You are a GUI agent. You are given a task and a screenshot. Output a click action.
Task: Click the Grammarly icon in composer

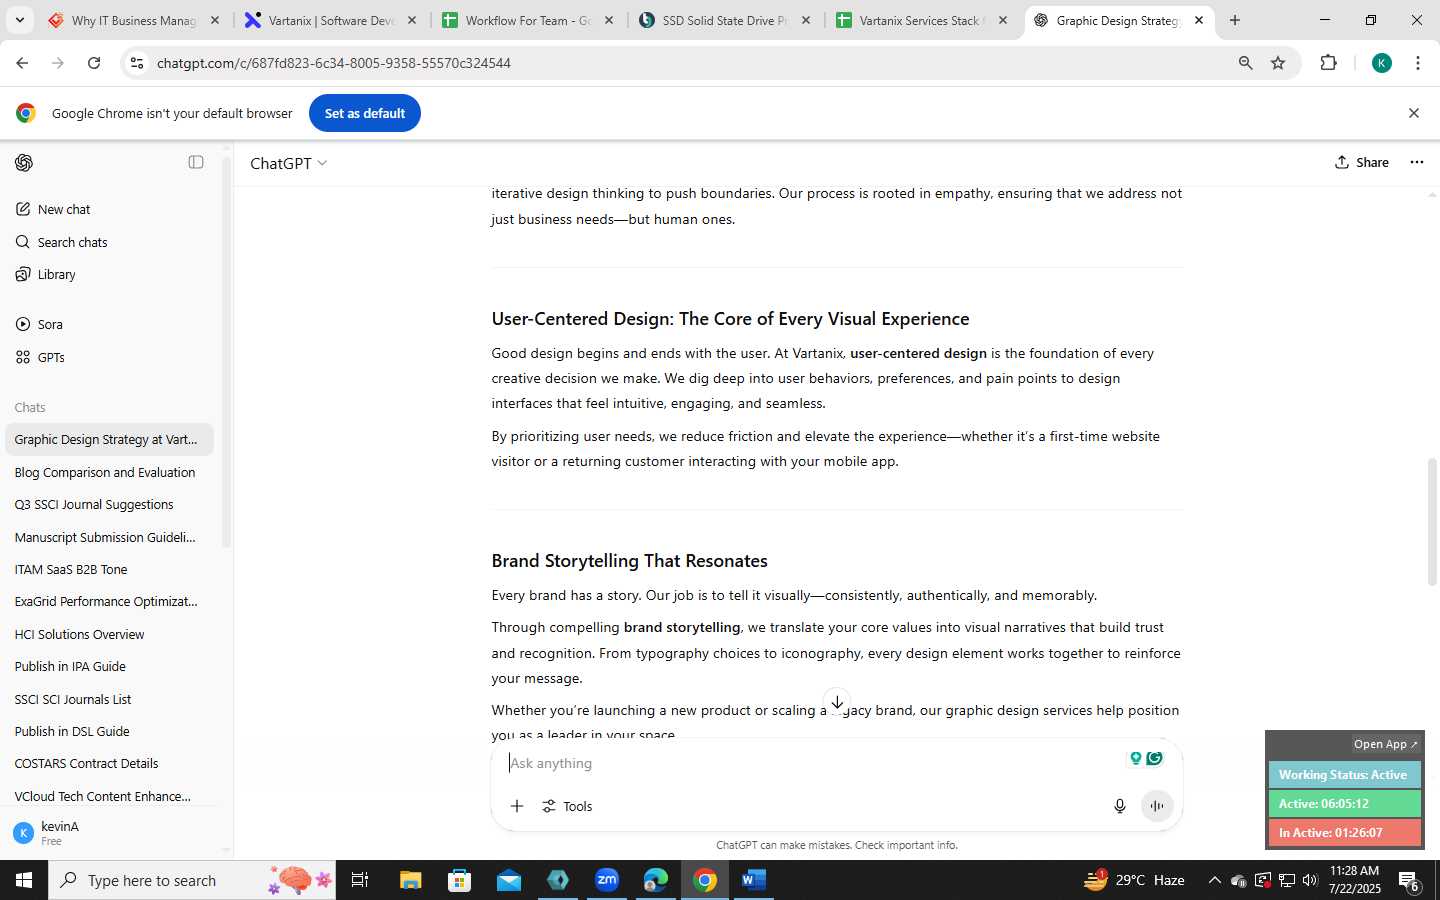click(x=1155, y=758)
